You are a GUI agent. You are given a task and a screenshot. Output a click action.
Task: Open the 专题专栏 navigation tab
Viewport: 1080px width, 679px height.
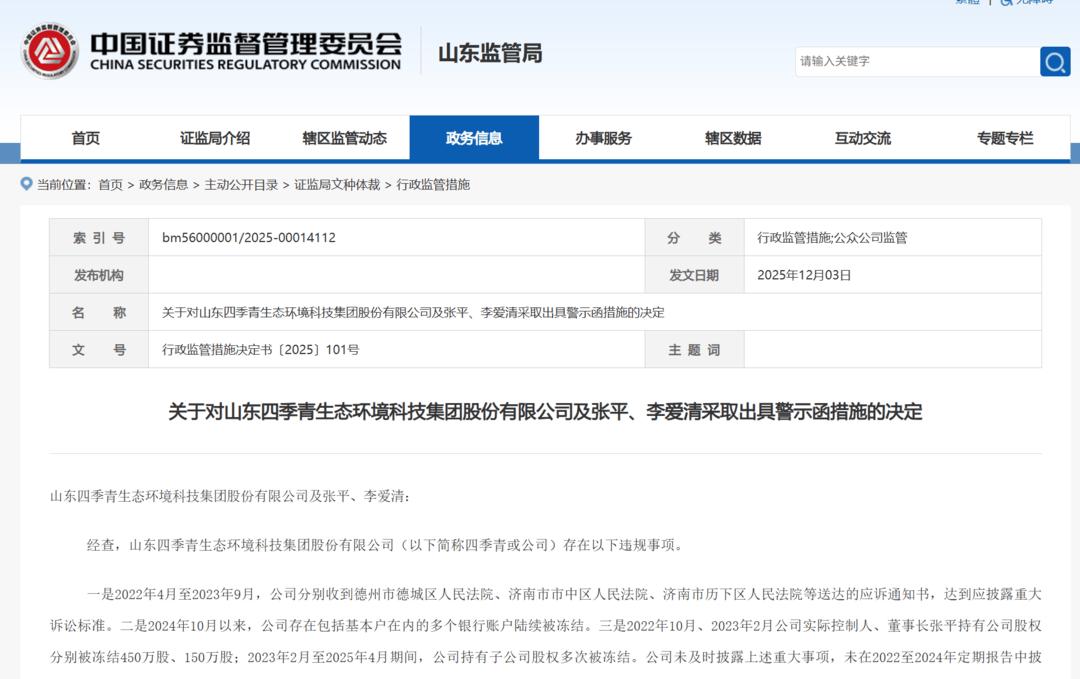[x=1005, y=139]
